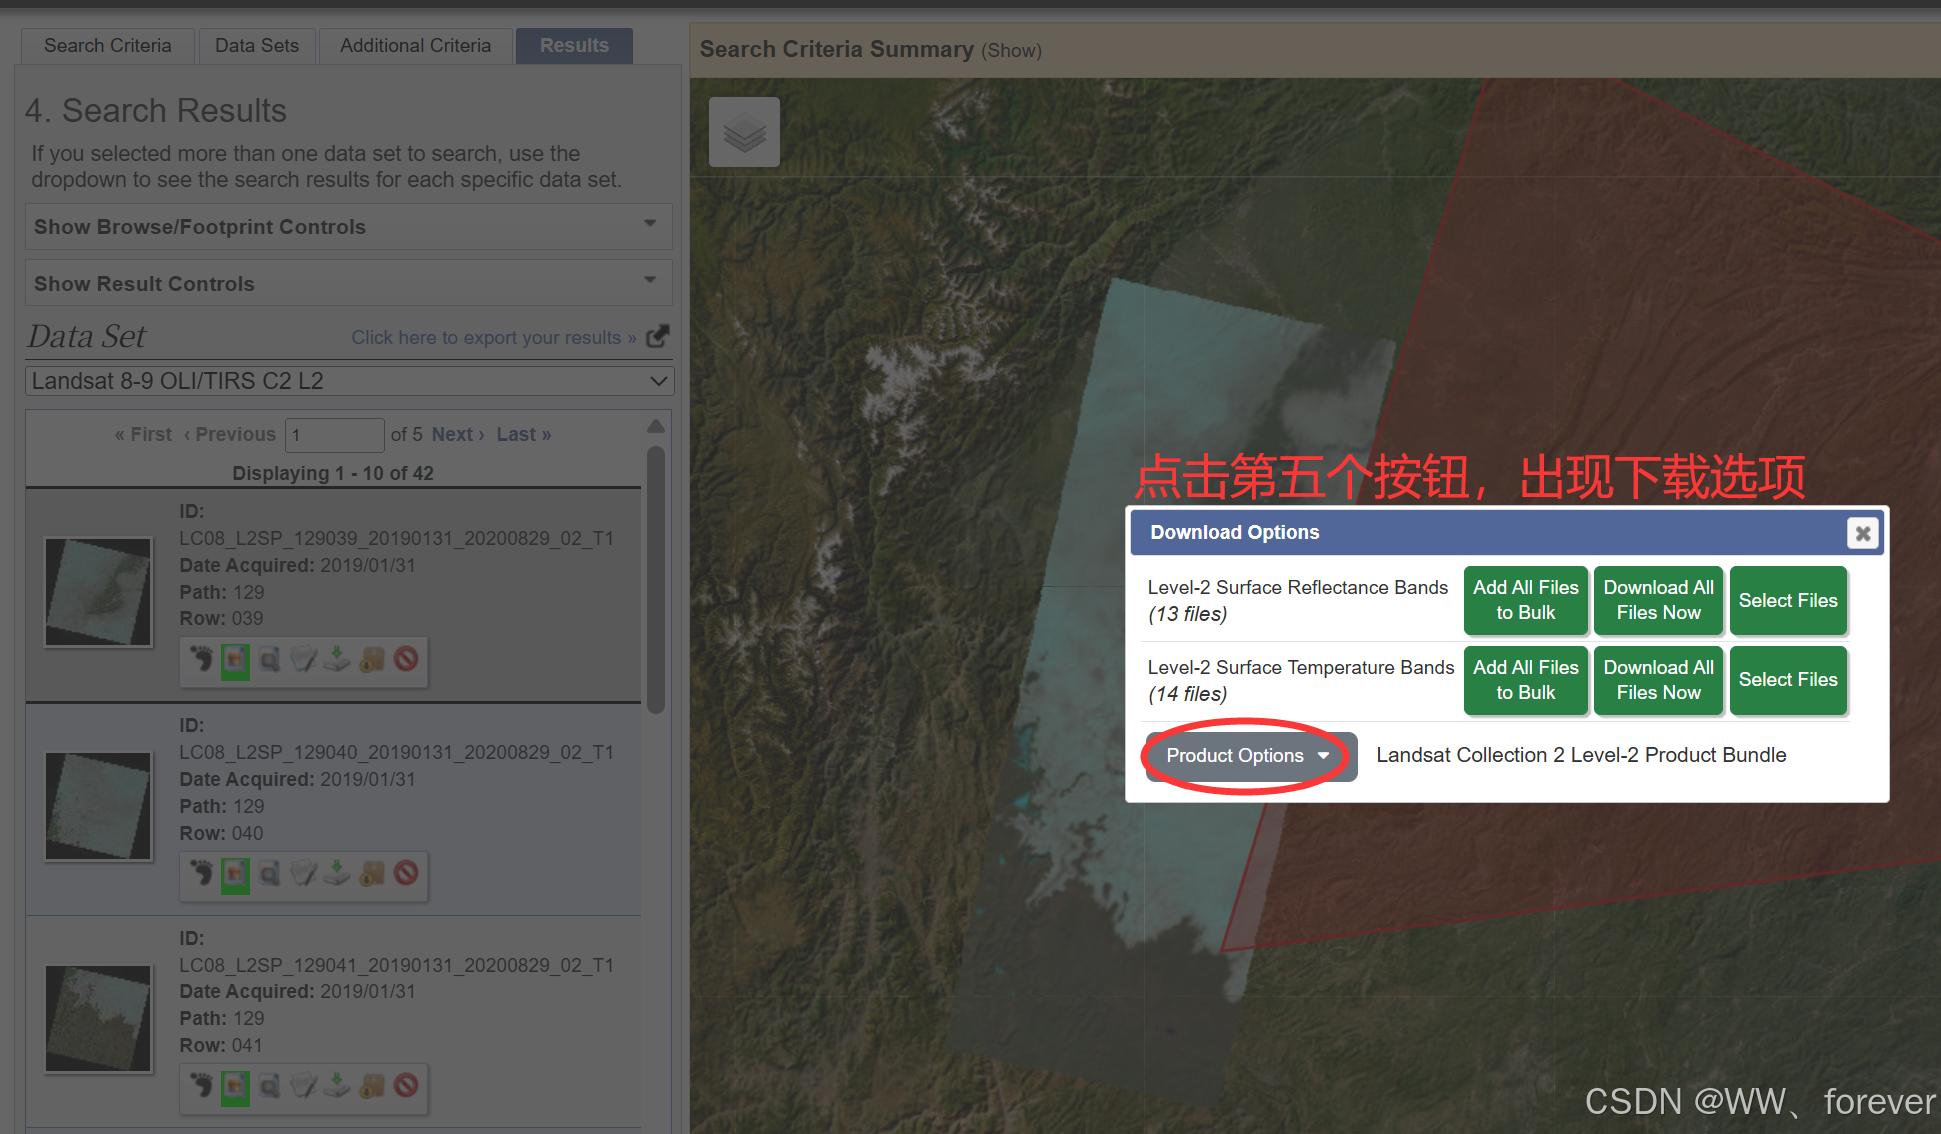Click the results page number field
Screen dimensions: 1941x1134
pos(334,435)
